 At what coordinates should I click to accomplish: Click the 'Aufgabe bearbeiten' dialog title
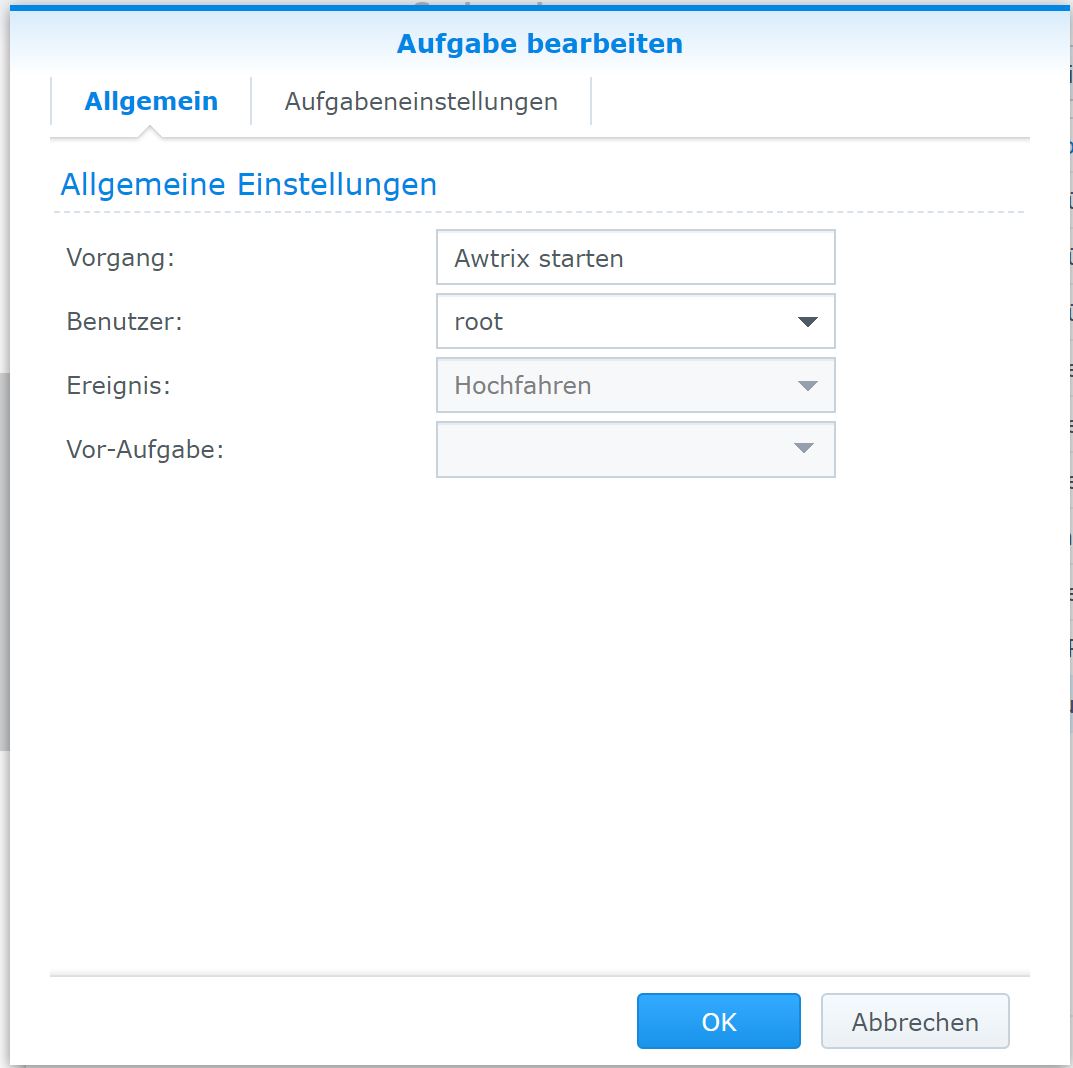pyautogui.click(x=539, y=44)
